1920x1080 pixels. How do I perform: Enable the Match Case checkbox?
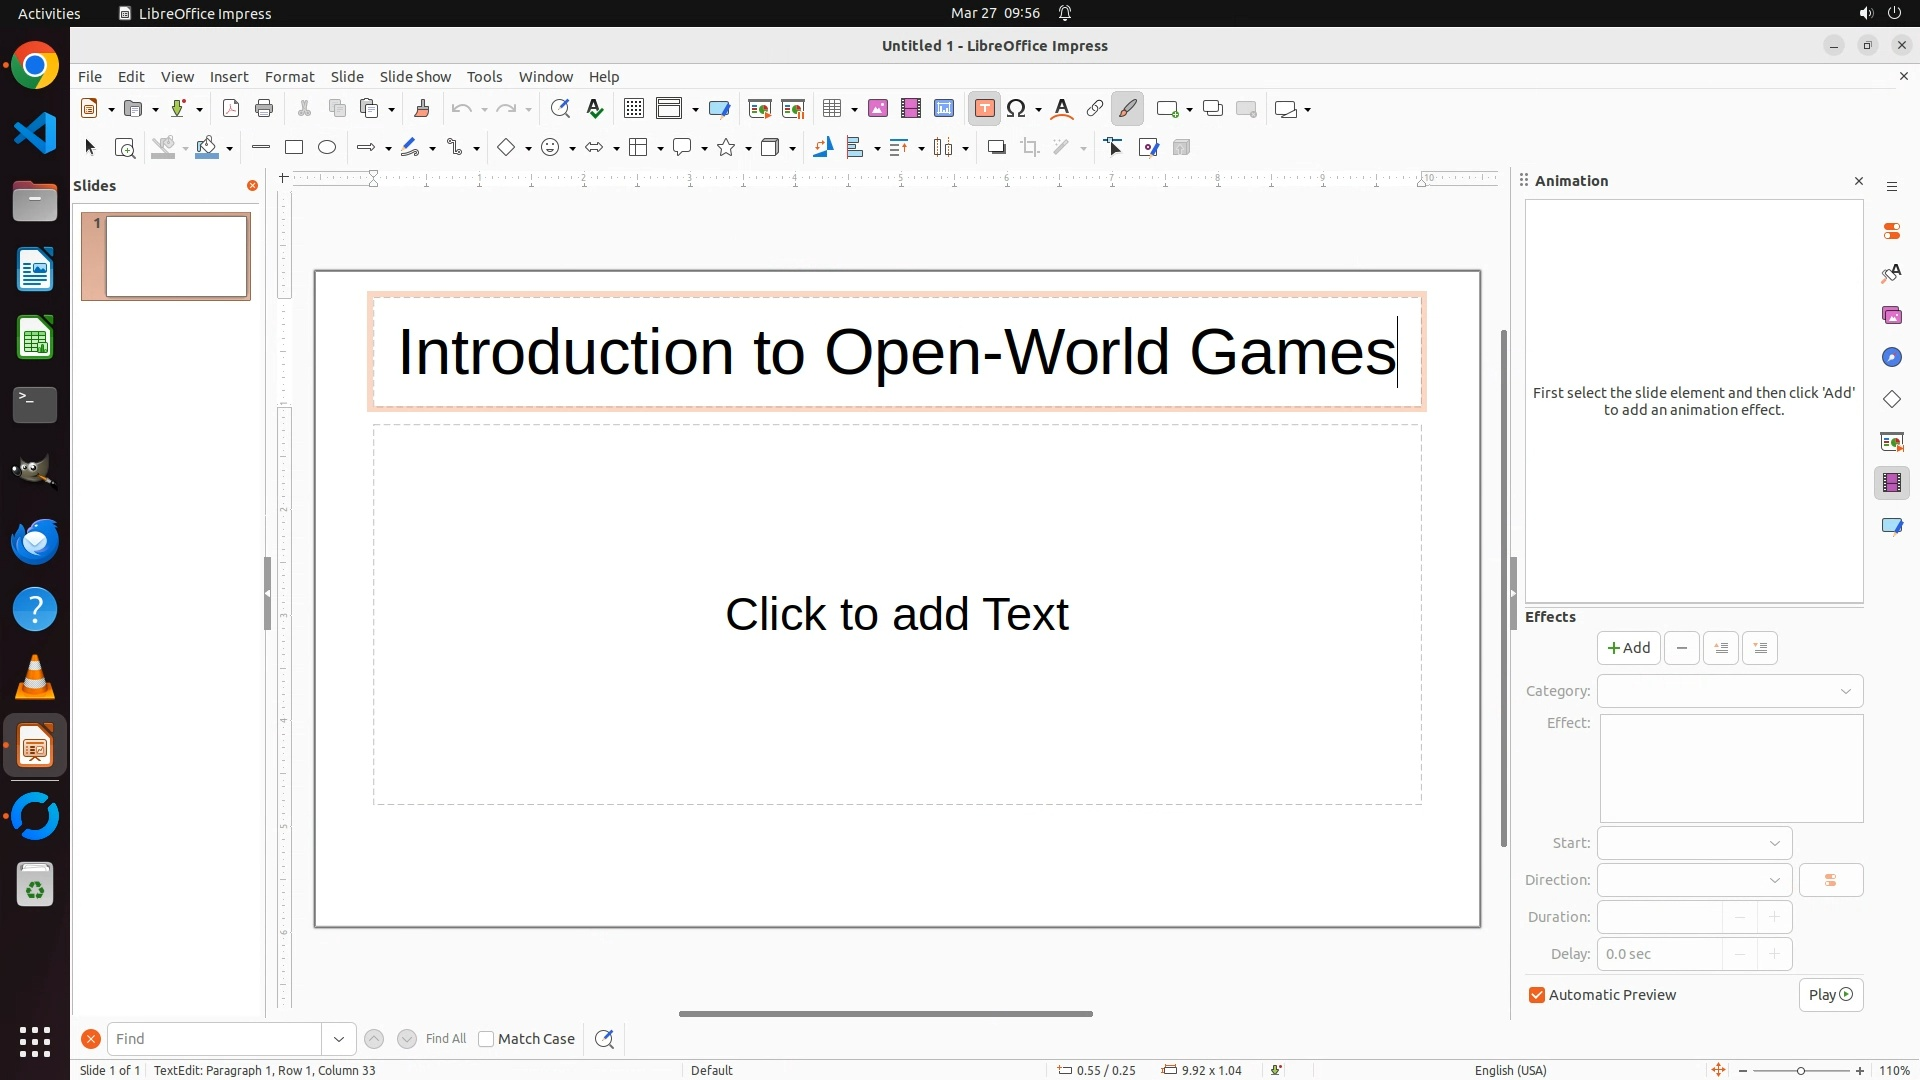pyautogui.click(x=487, y=1039)
